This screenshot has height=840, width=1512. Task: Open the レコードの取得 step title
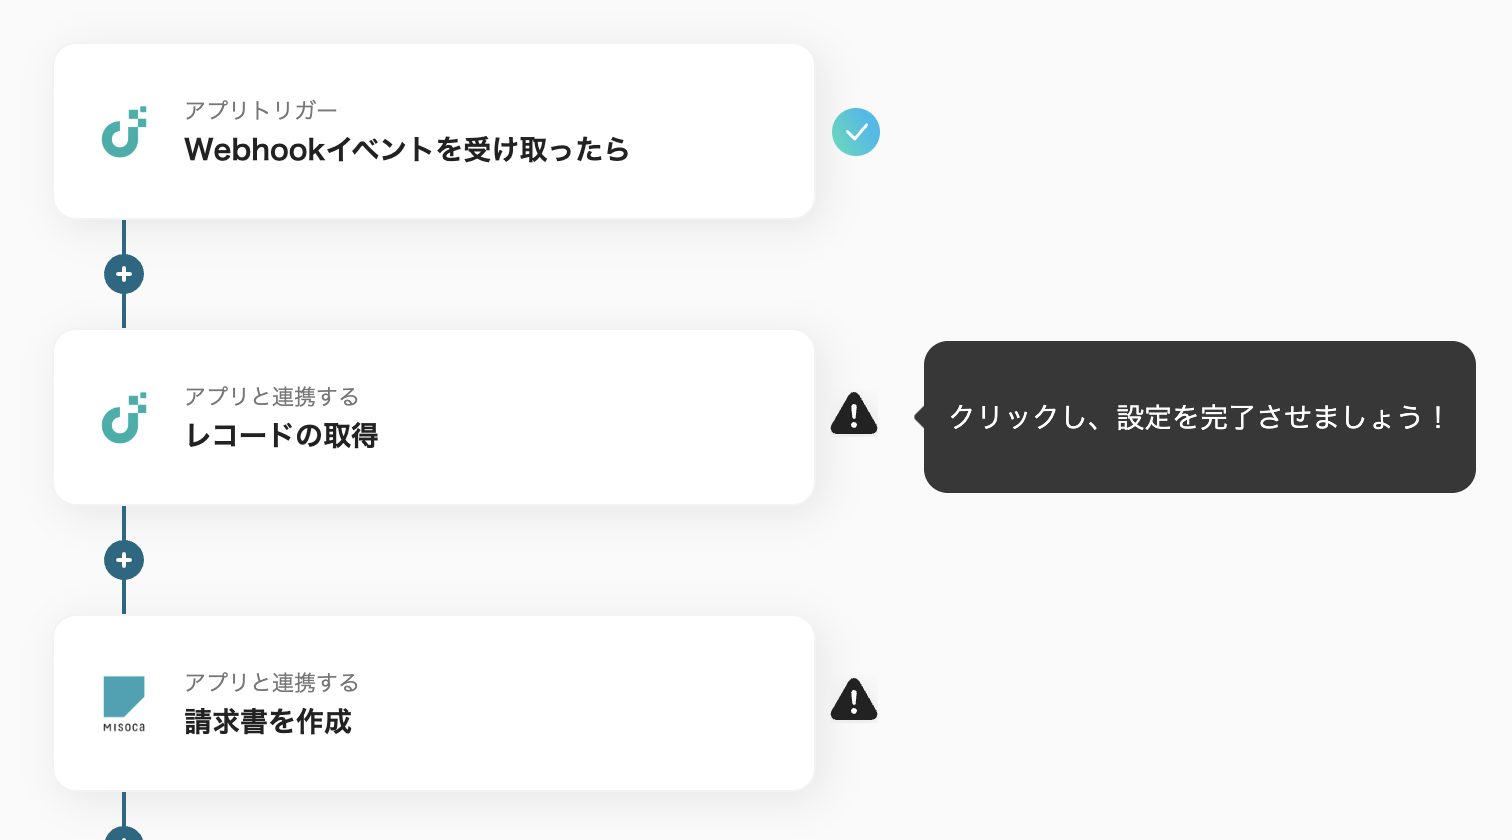[x=281, y=436]
